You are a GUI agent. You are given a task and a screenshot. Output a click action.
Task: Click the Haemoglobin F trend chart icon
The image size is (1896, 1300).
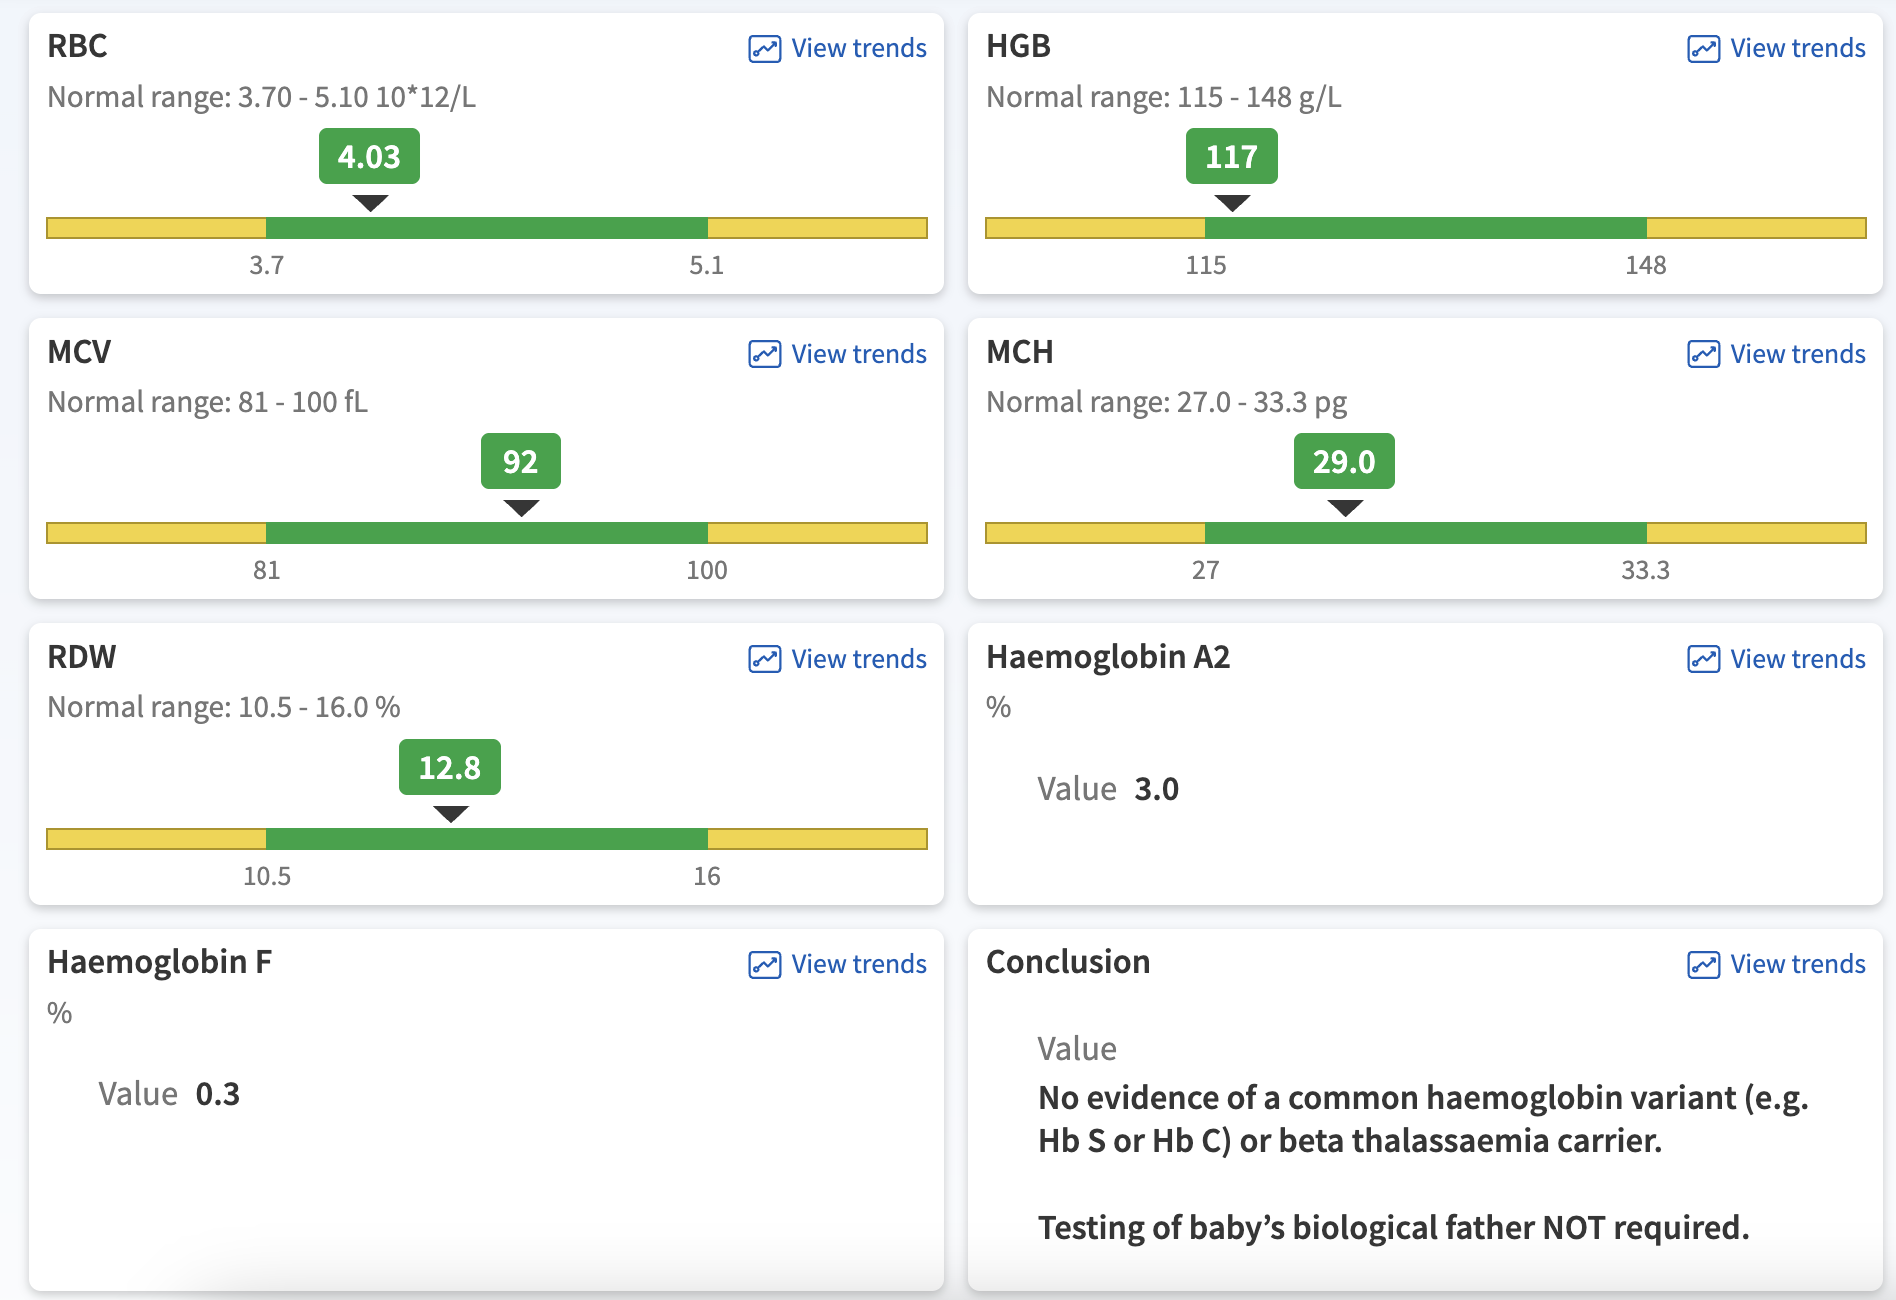coord(764,964)
